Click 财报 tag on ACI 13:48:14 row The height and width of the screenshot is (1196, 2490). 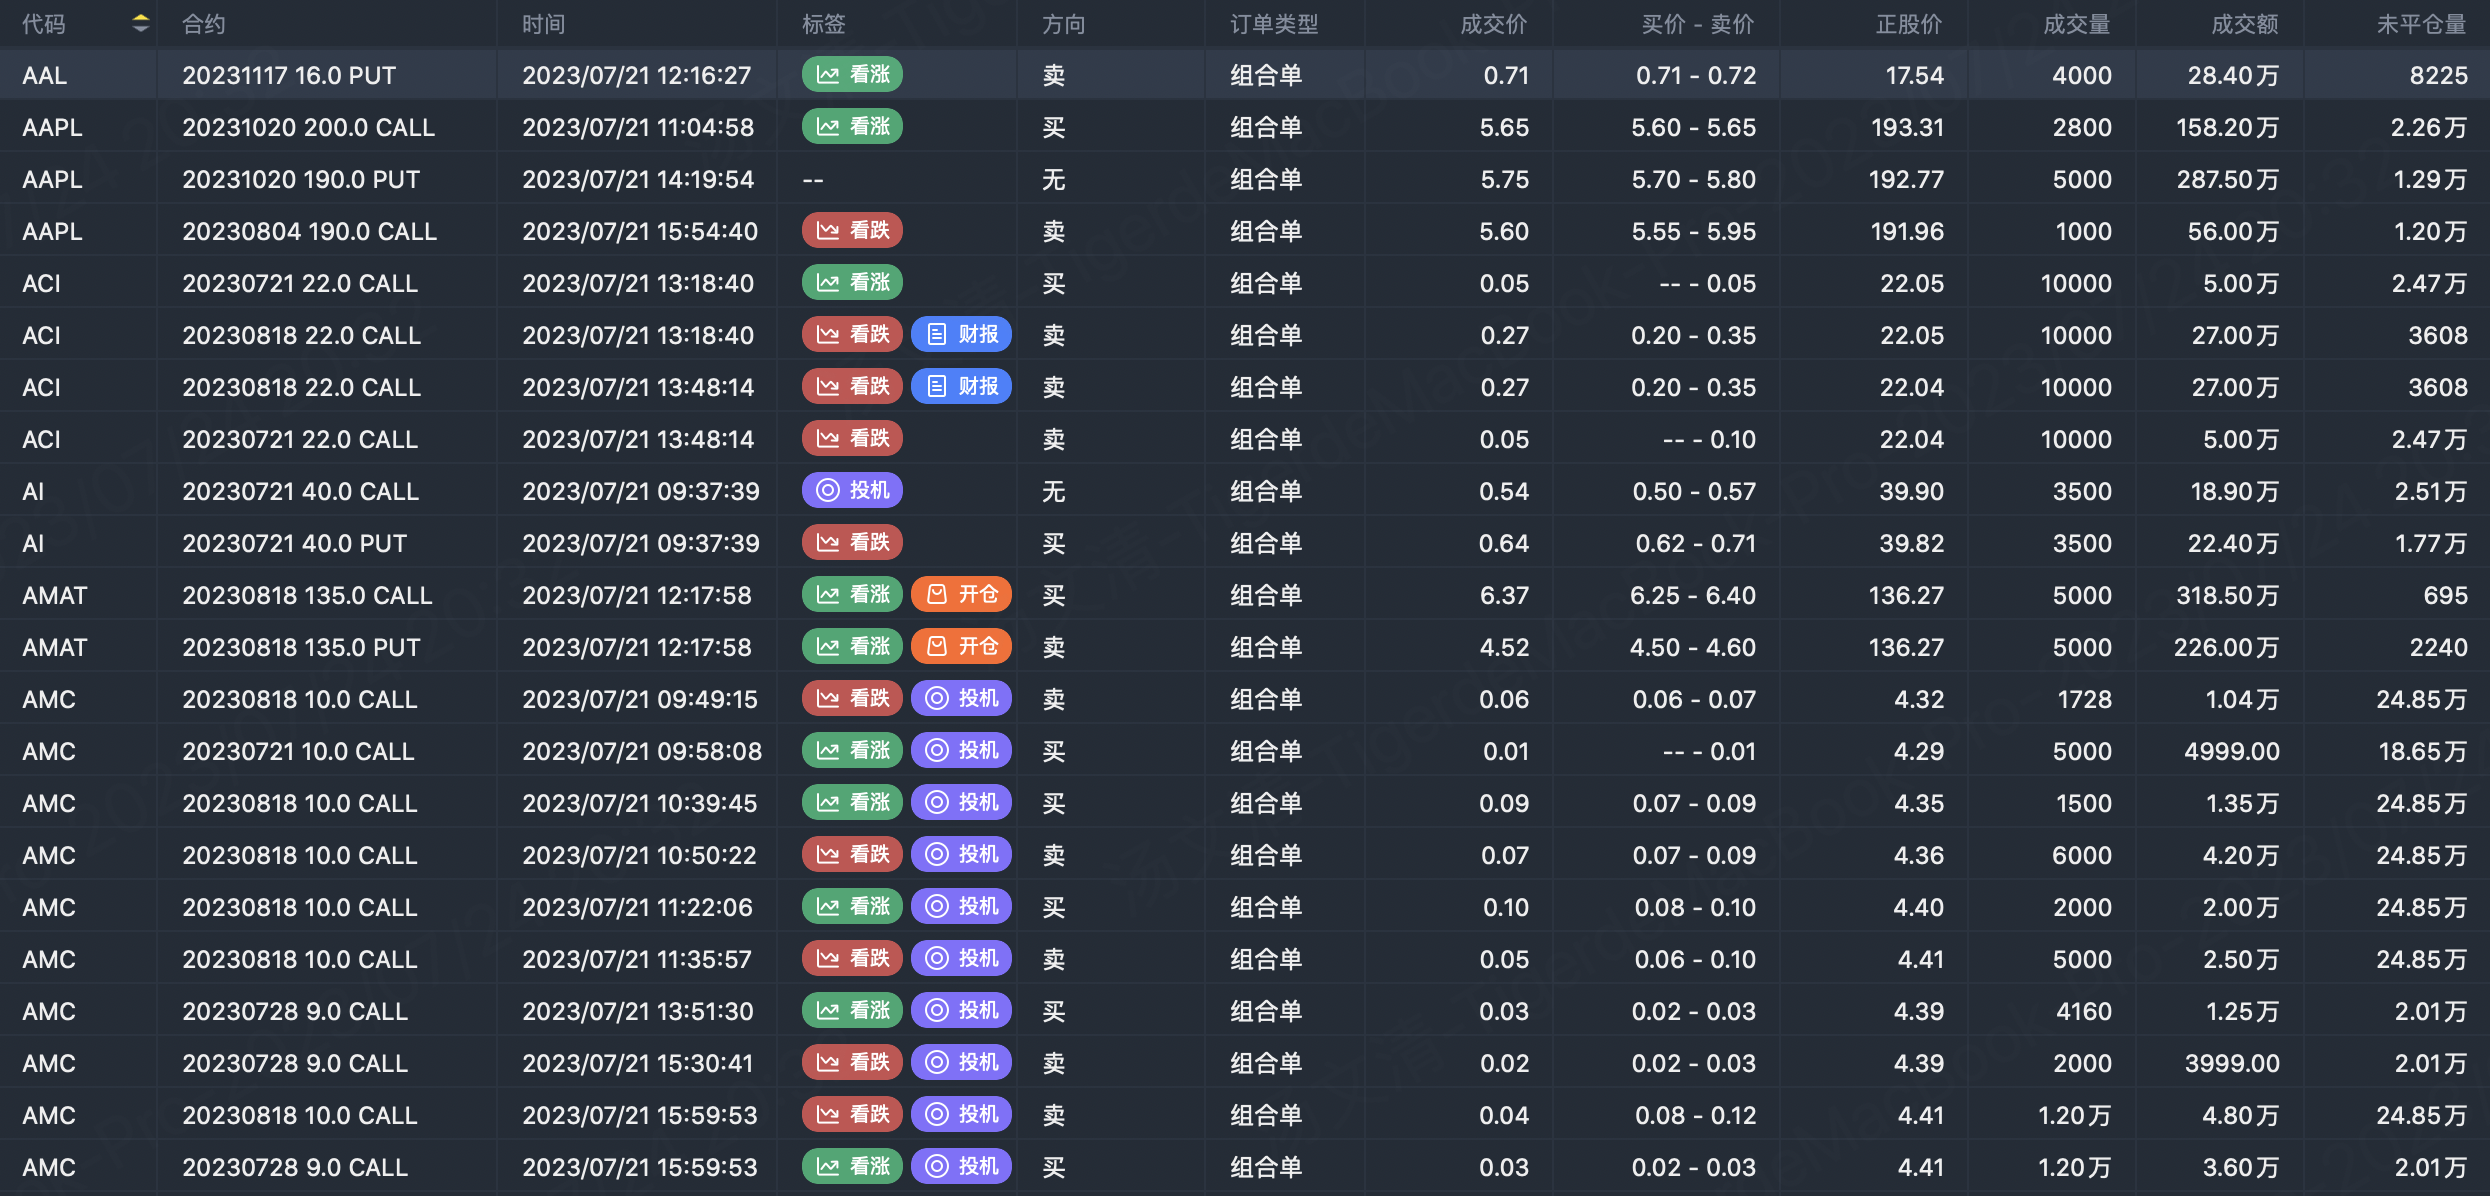961,387
